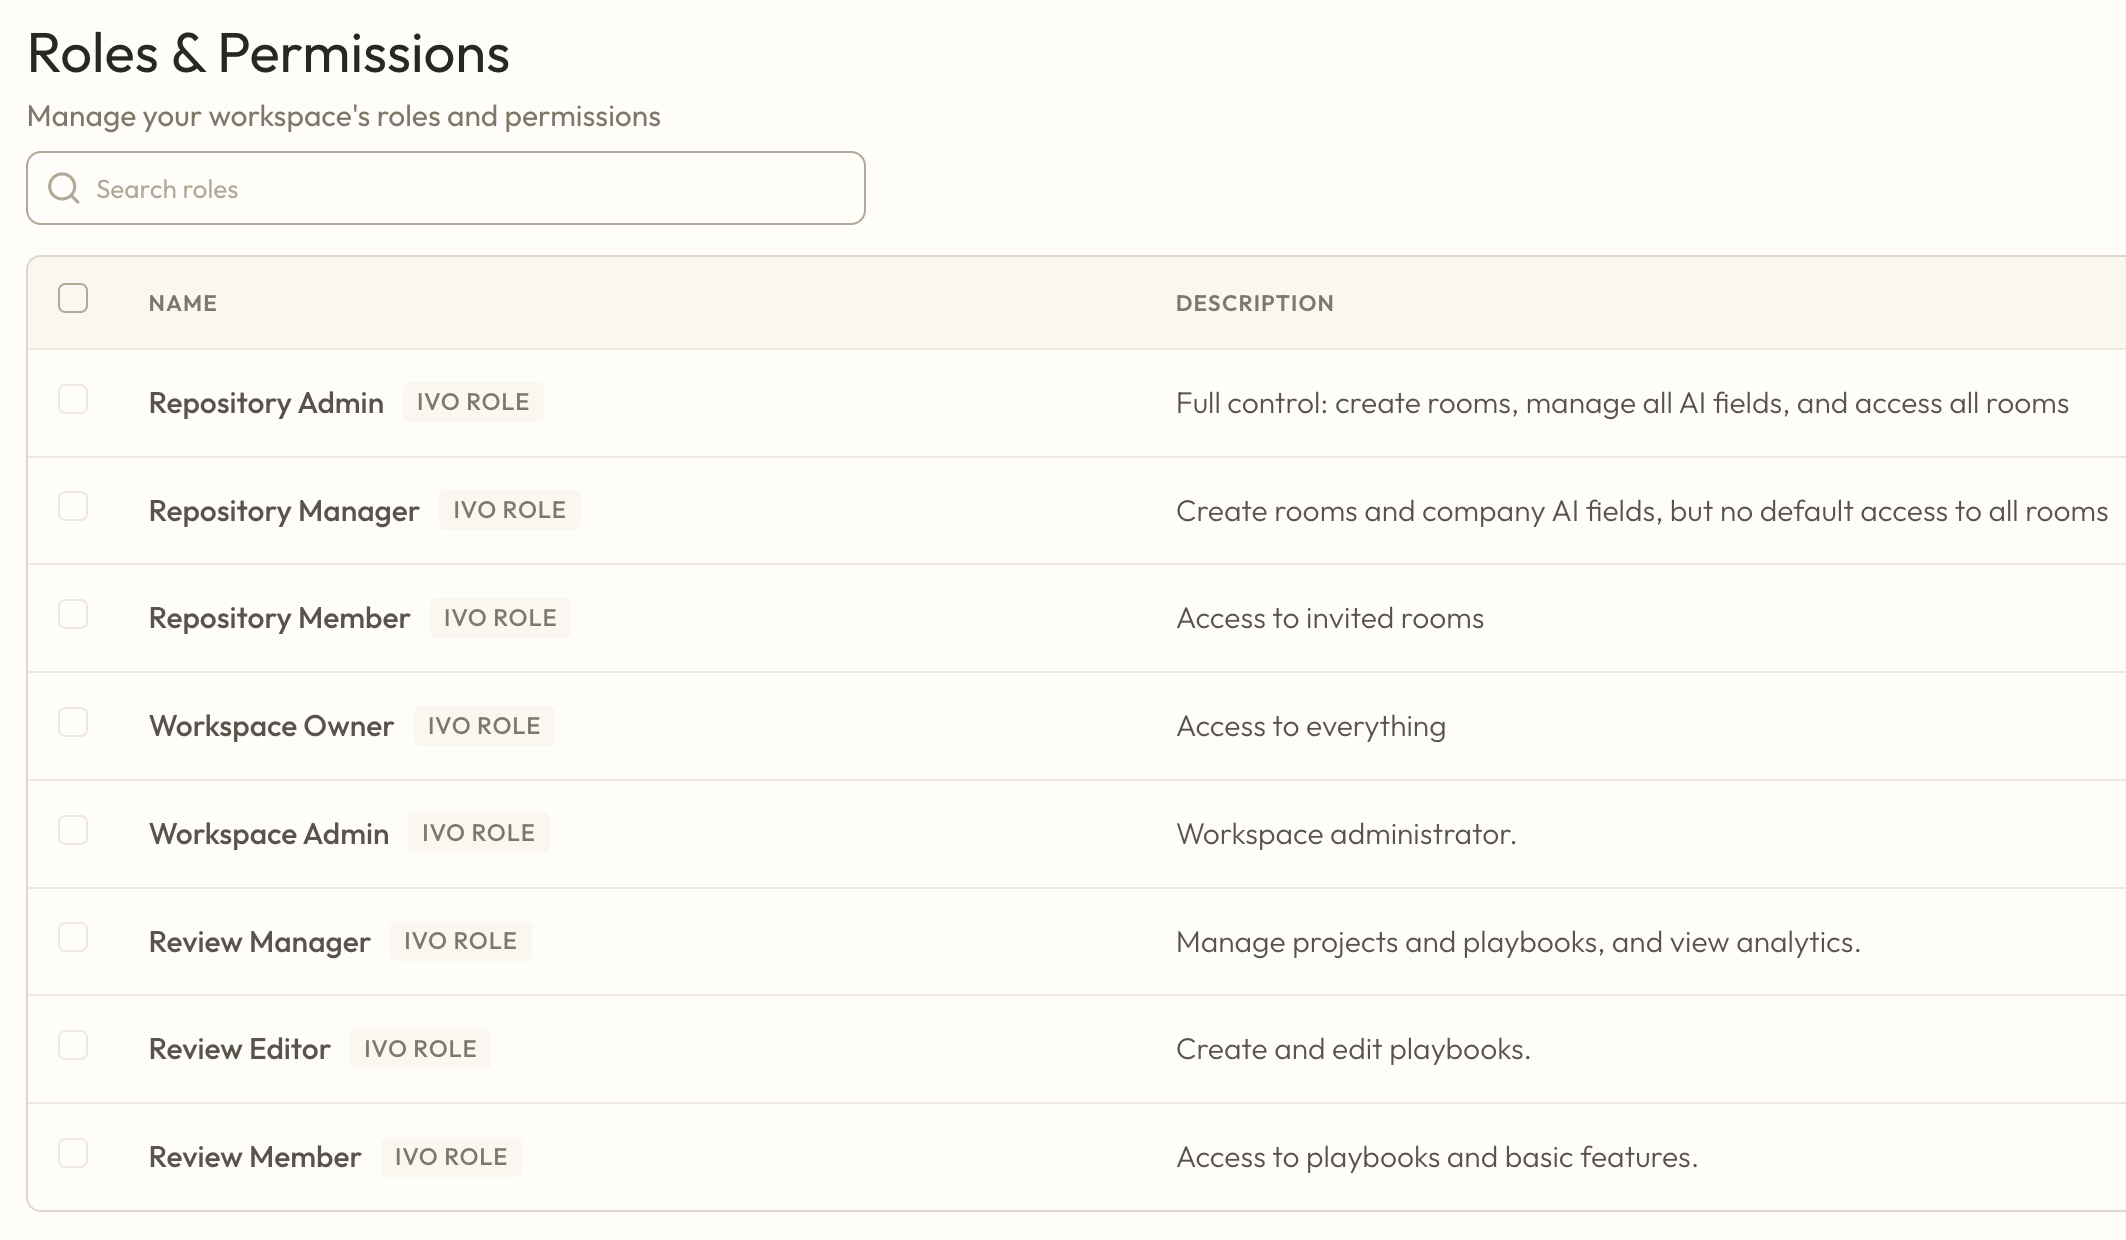2126x1240 pixels.
Task: Click the NAME column header
Action: click(183, 303)
